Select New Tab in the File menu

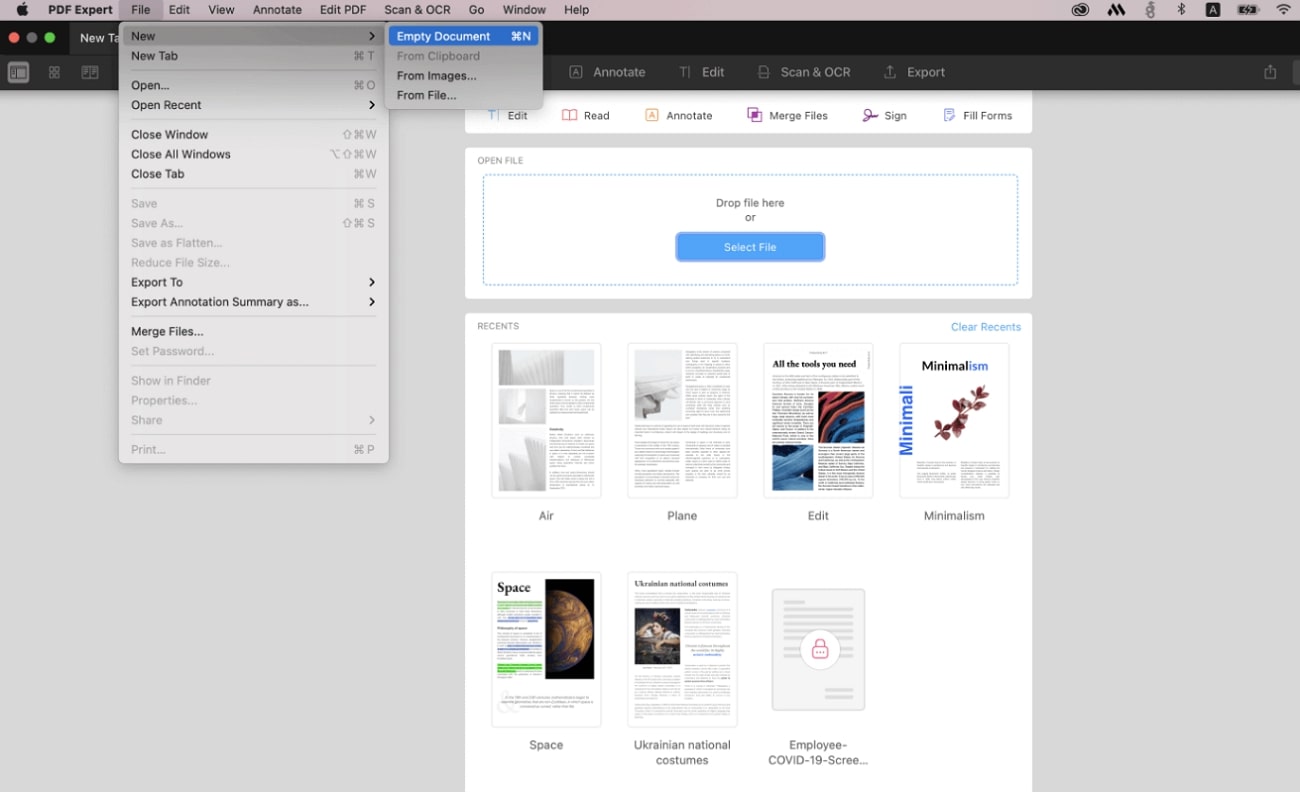tap(253, 56)
